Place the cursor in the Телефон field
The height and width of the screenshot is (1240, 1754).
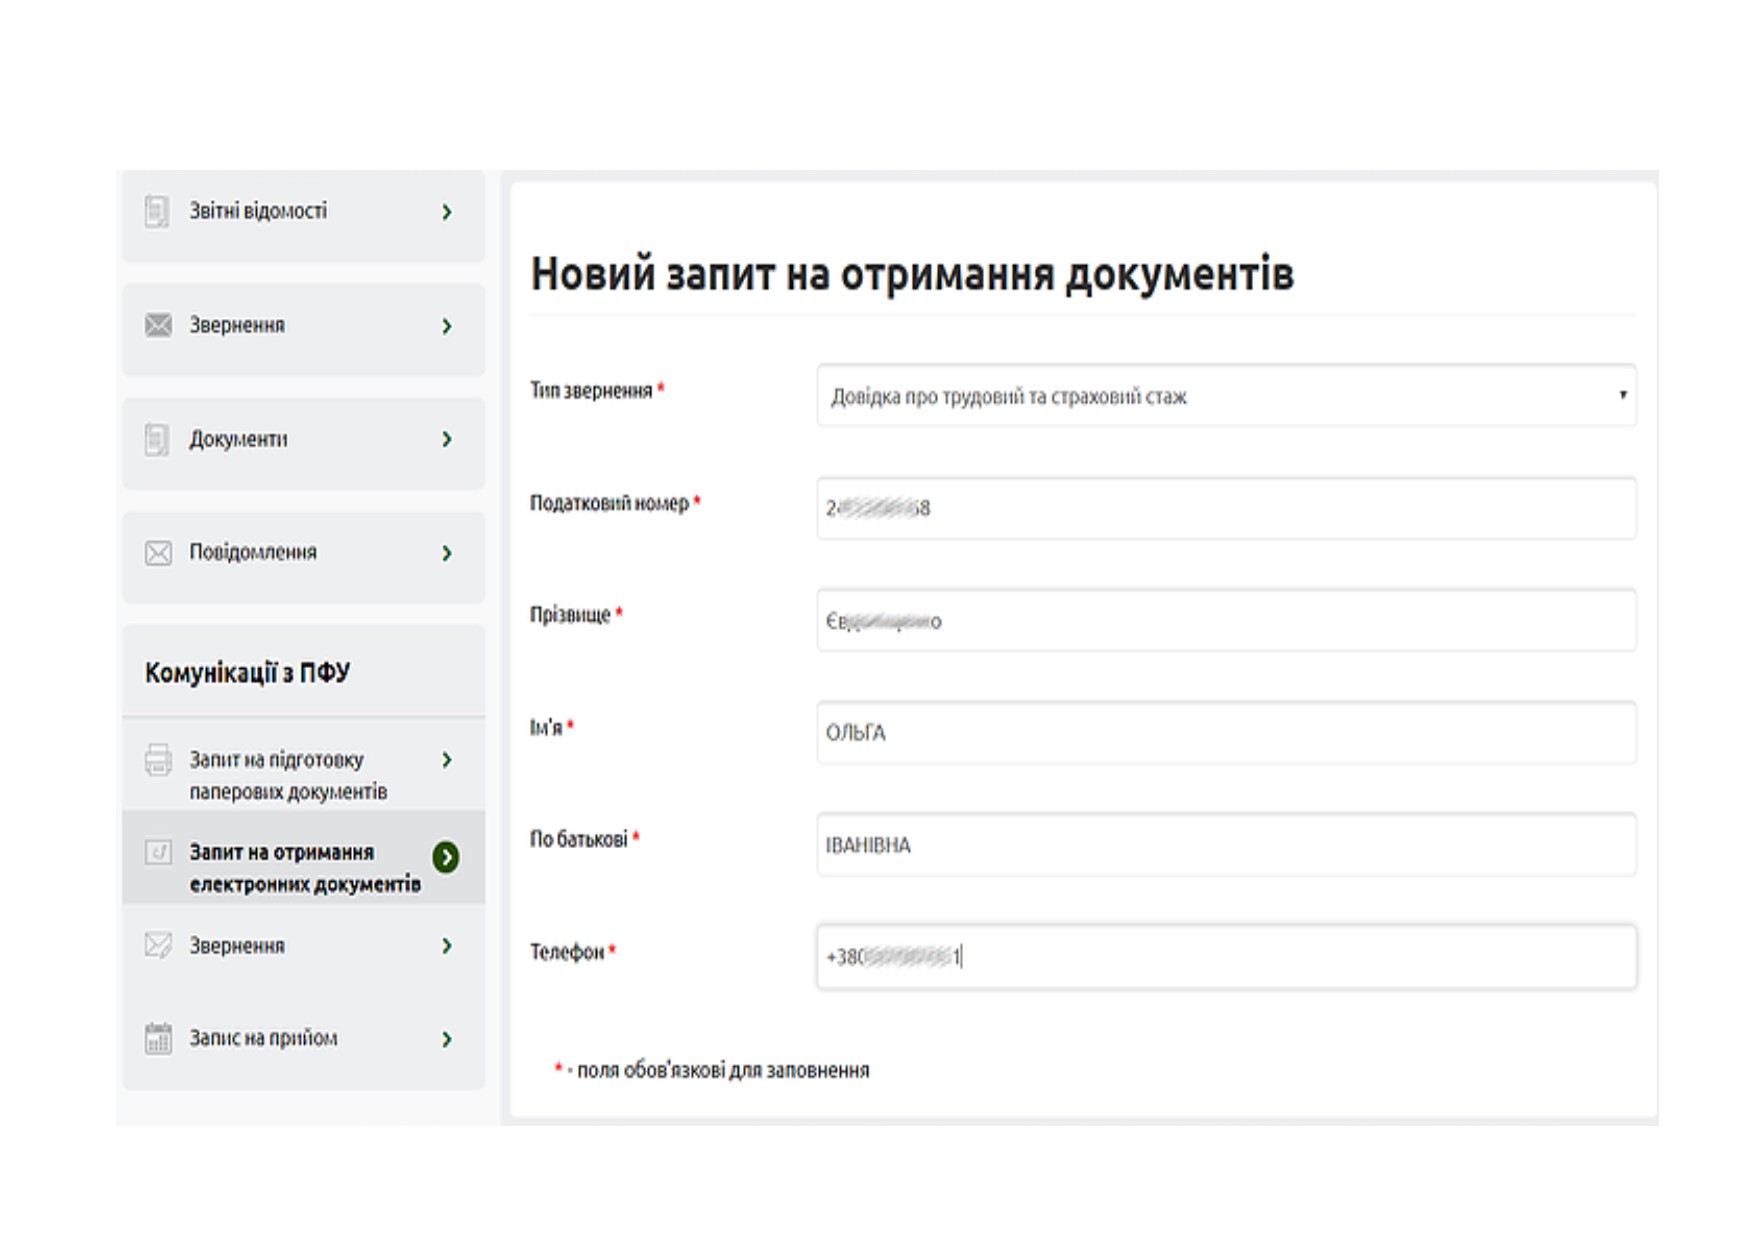pos(1225,957)
